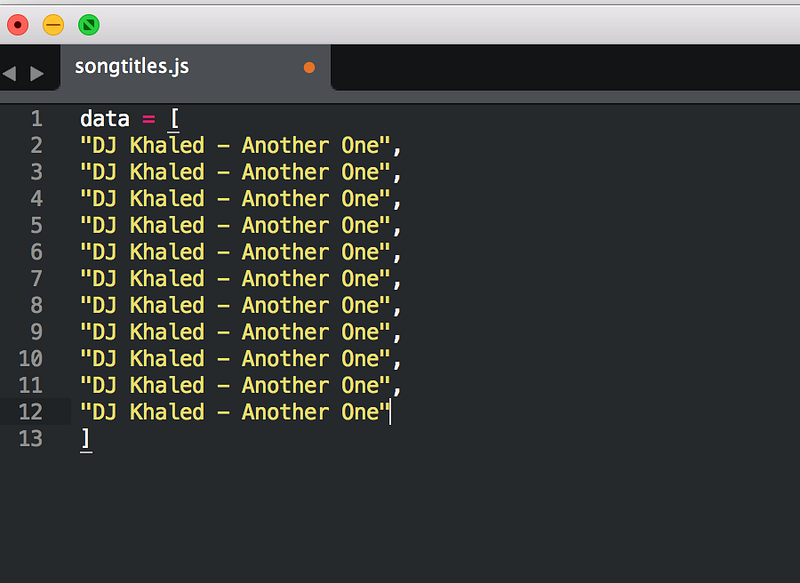
Task: Click the trailing comma on line 11
Action: (397, 391)
